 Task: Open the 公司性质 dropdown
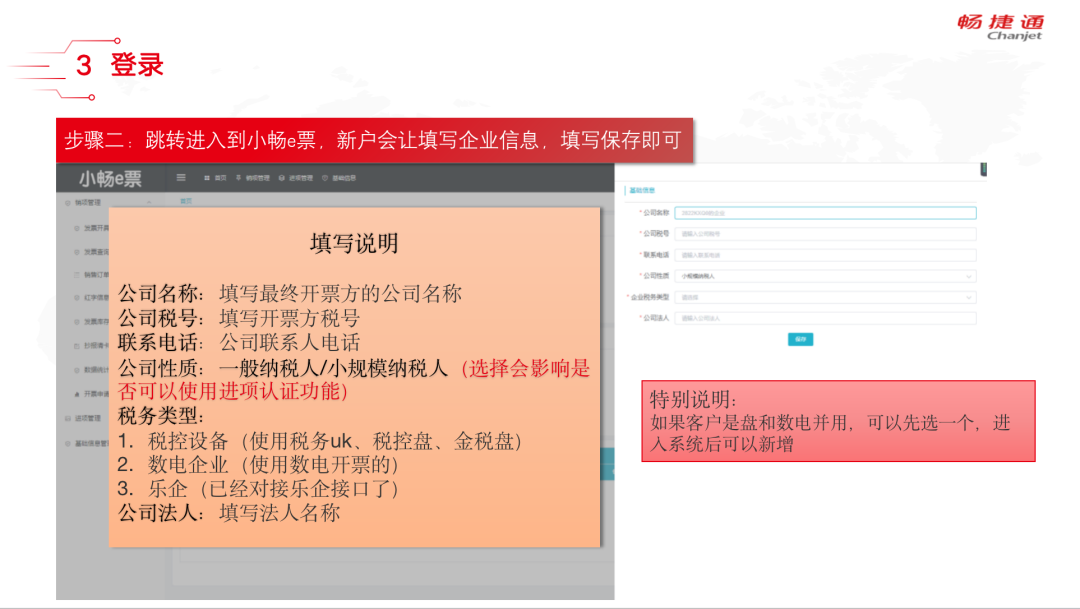pyautogui.click(x=825, y=276)
